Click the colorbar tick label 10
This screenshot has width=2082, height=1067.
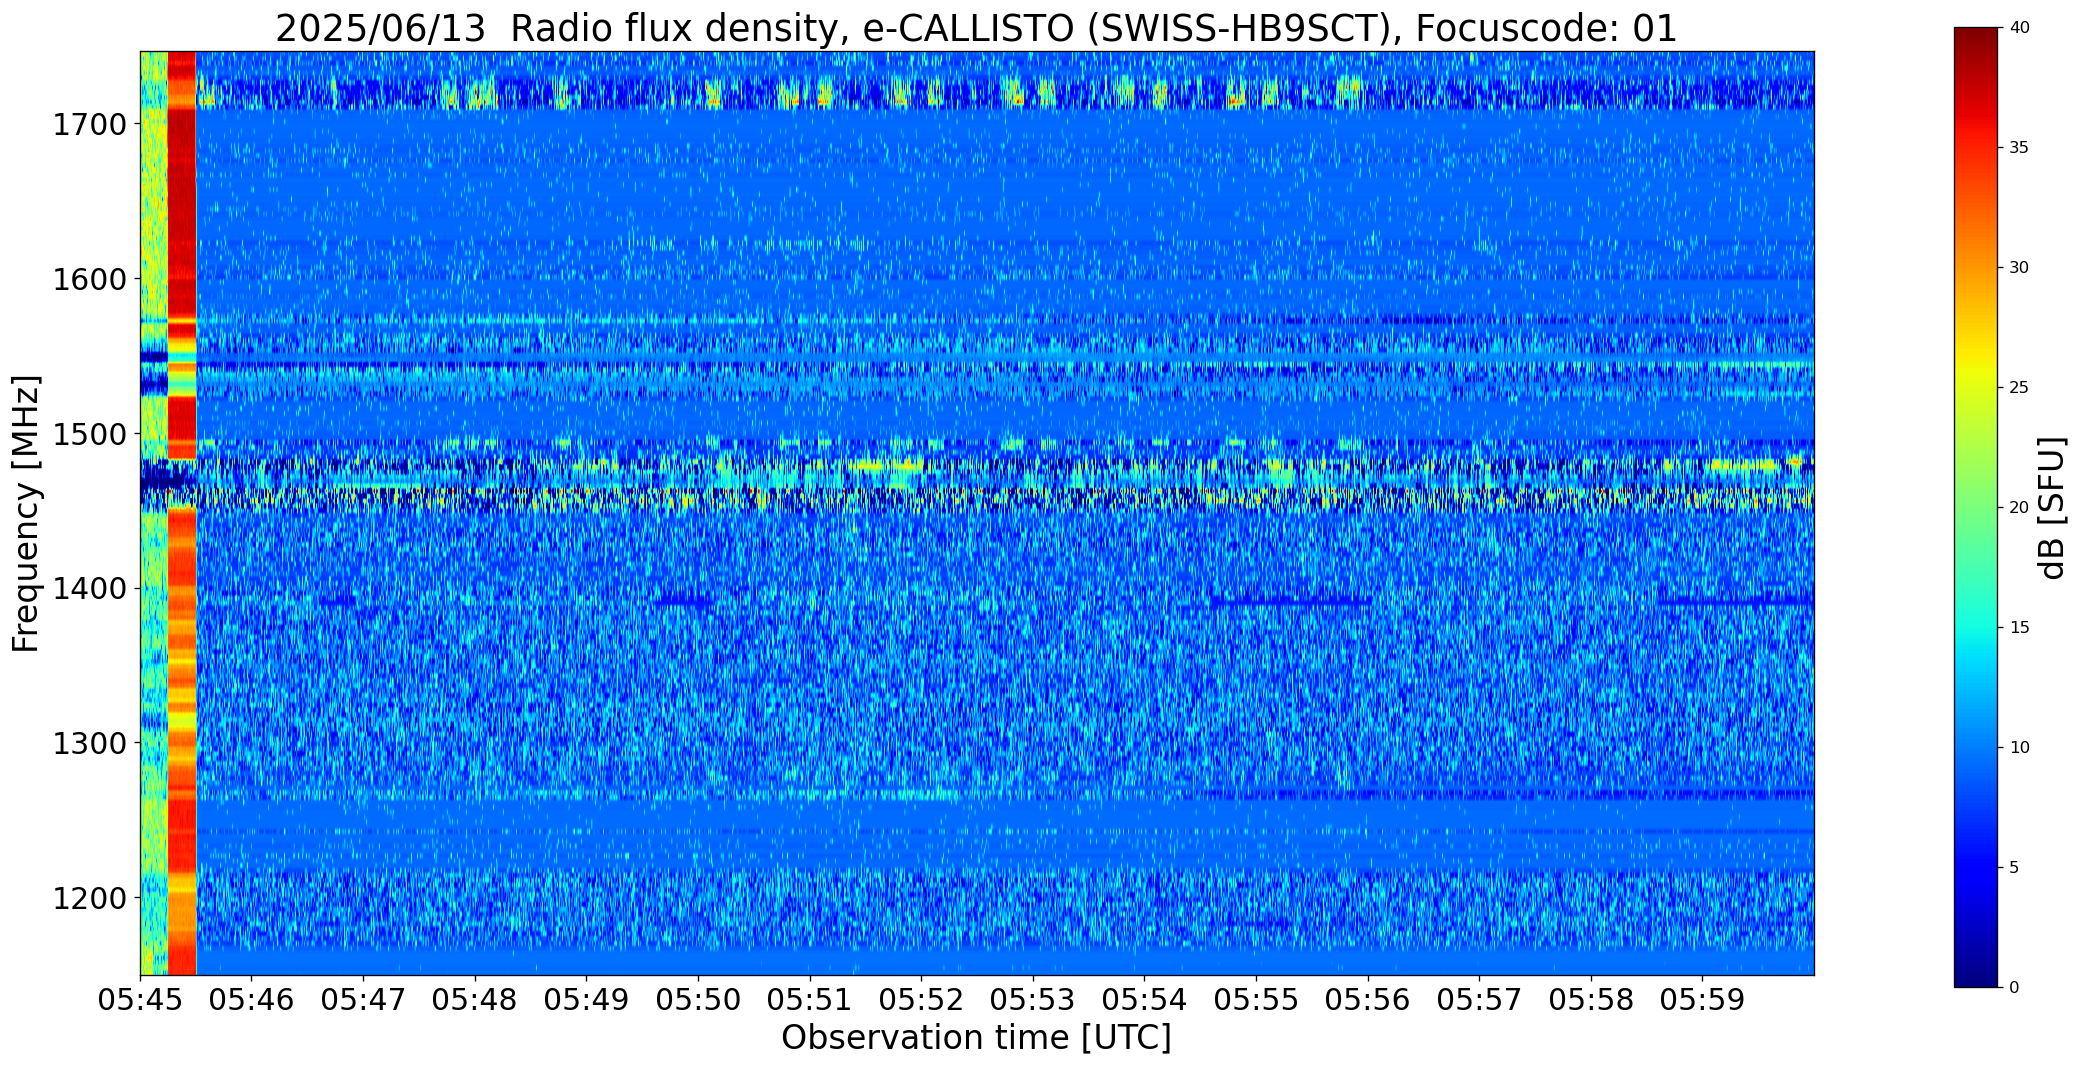point(2019,748)
